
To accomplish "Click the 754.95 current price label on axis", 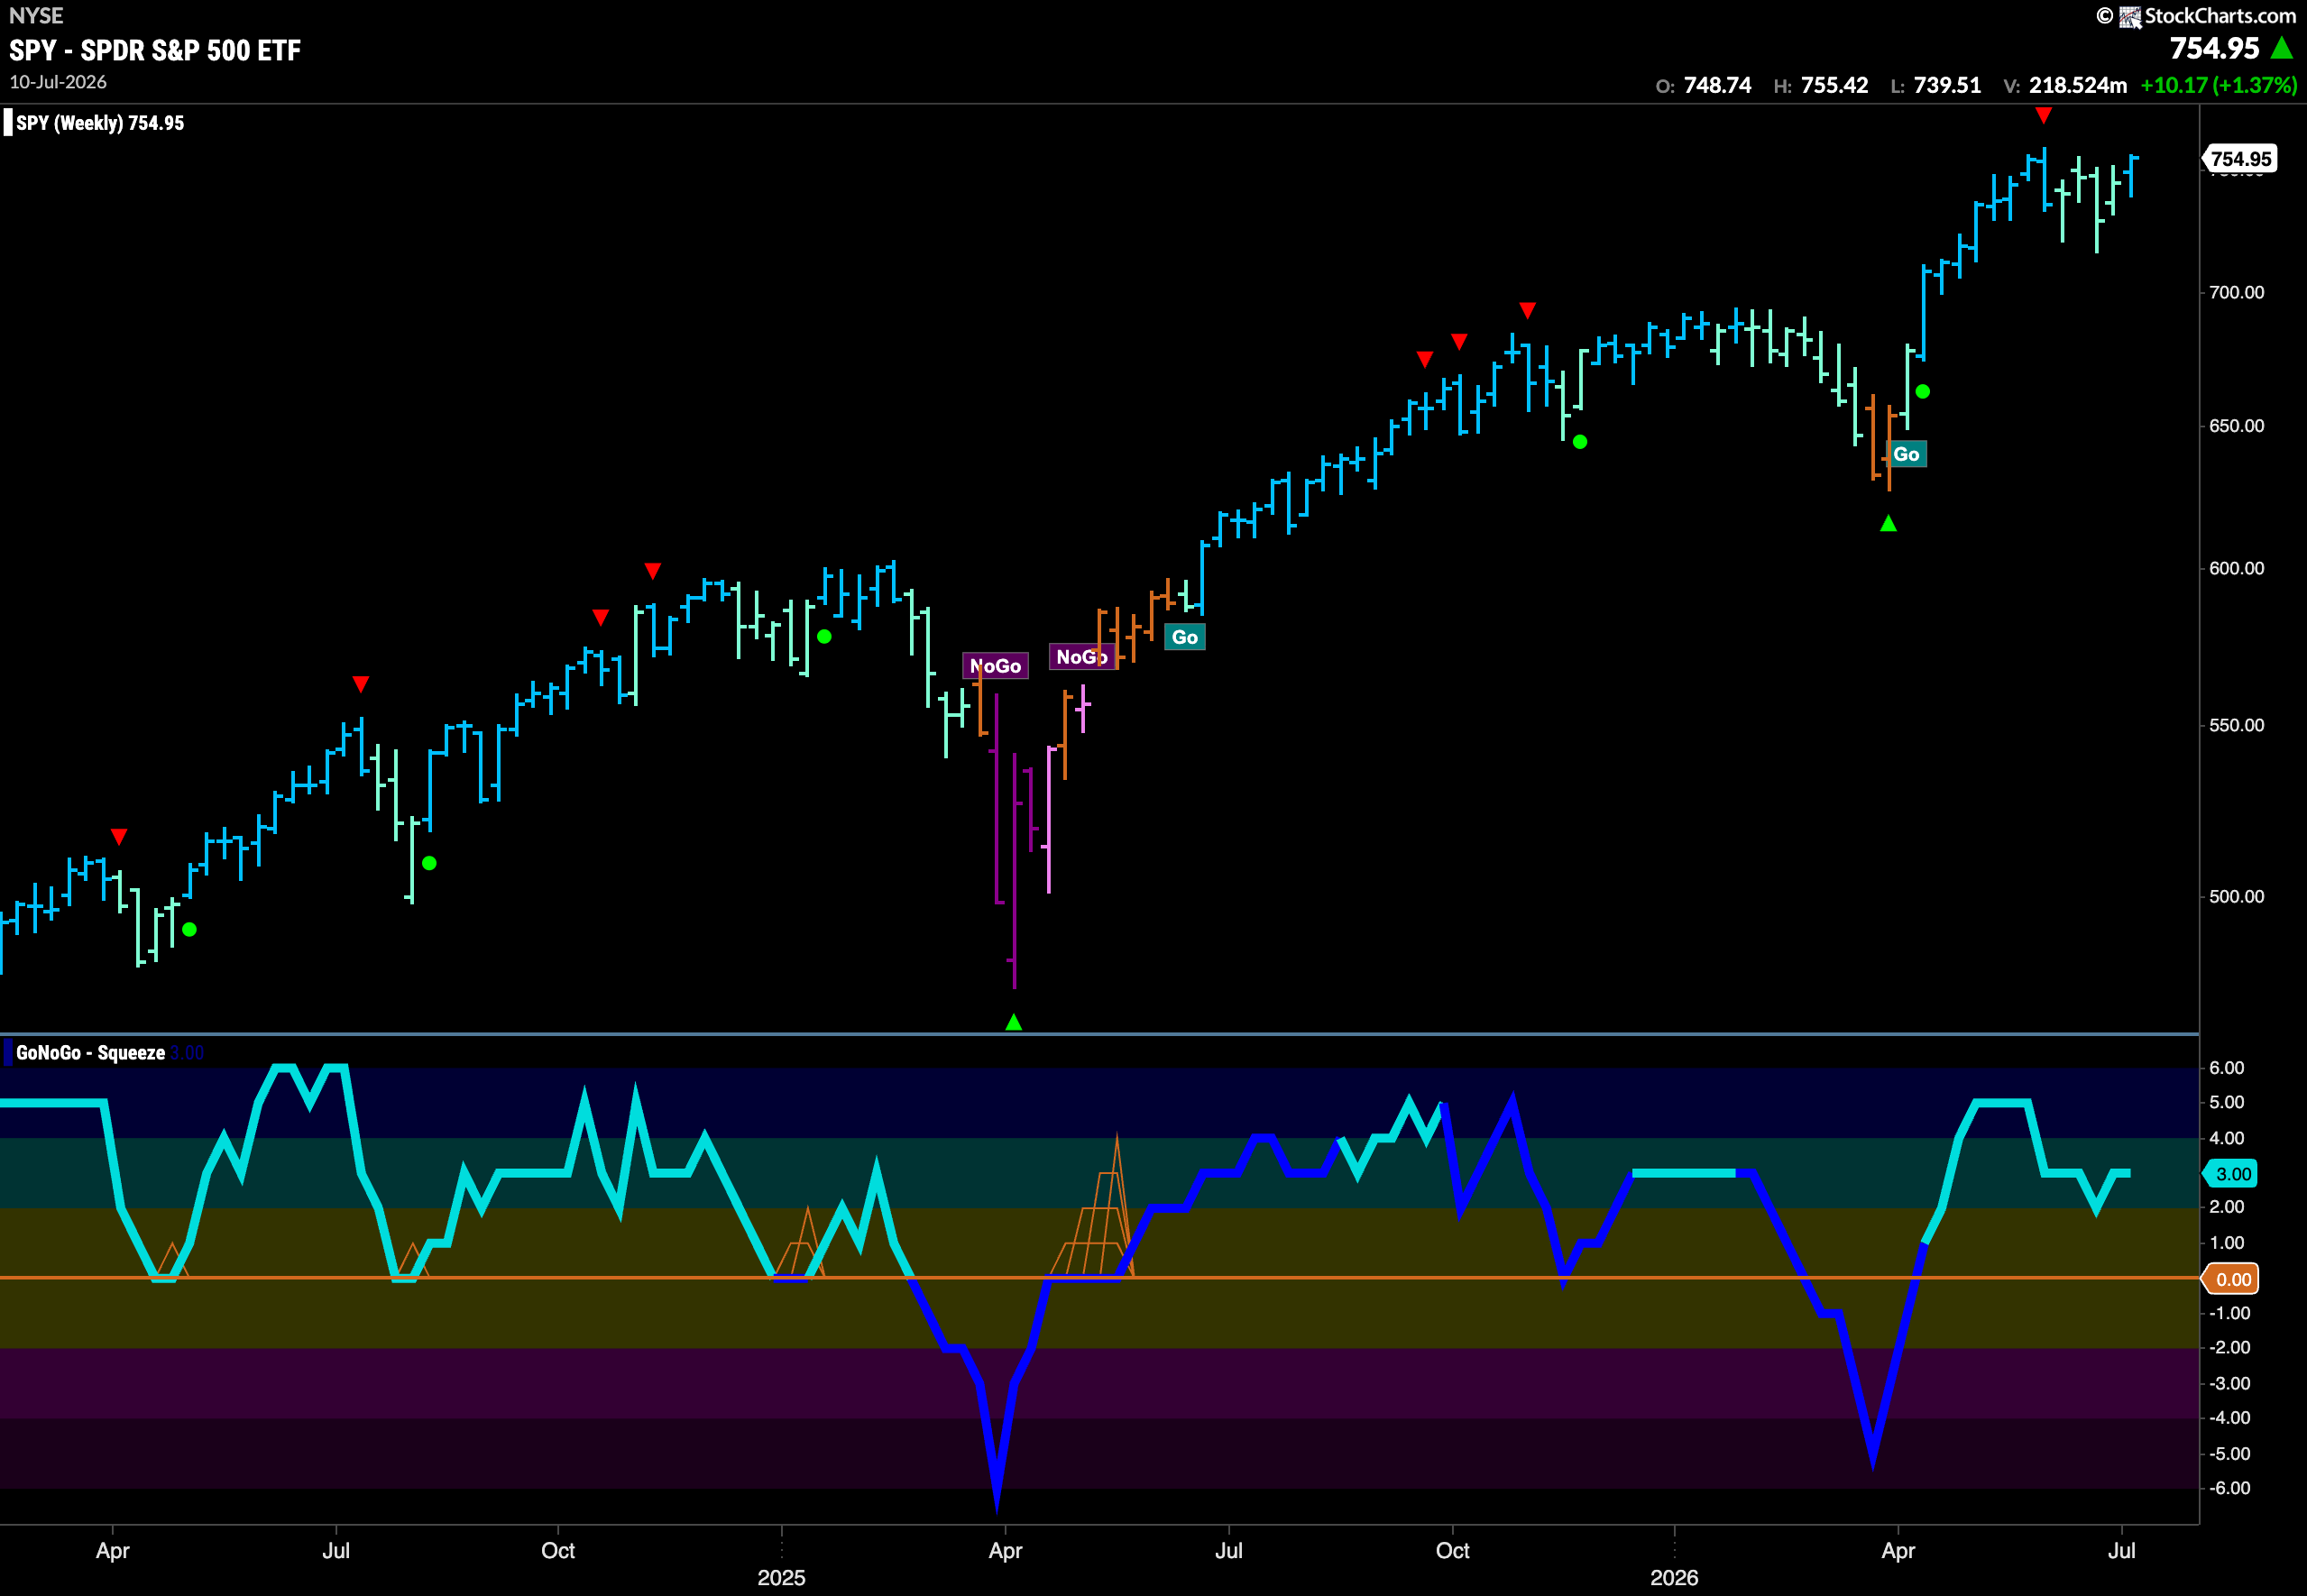I will pos(2240,159).
